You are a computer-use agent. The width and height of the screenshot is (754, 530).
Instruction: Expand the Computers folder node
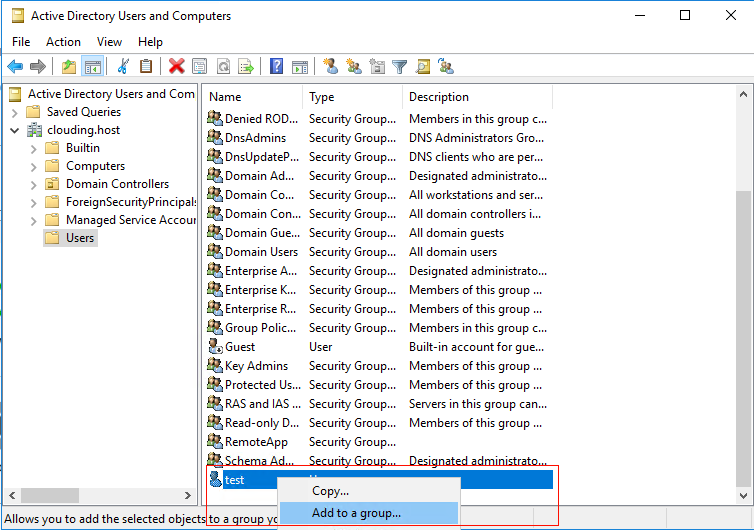point(33,167)
